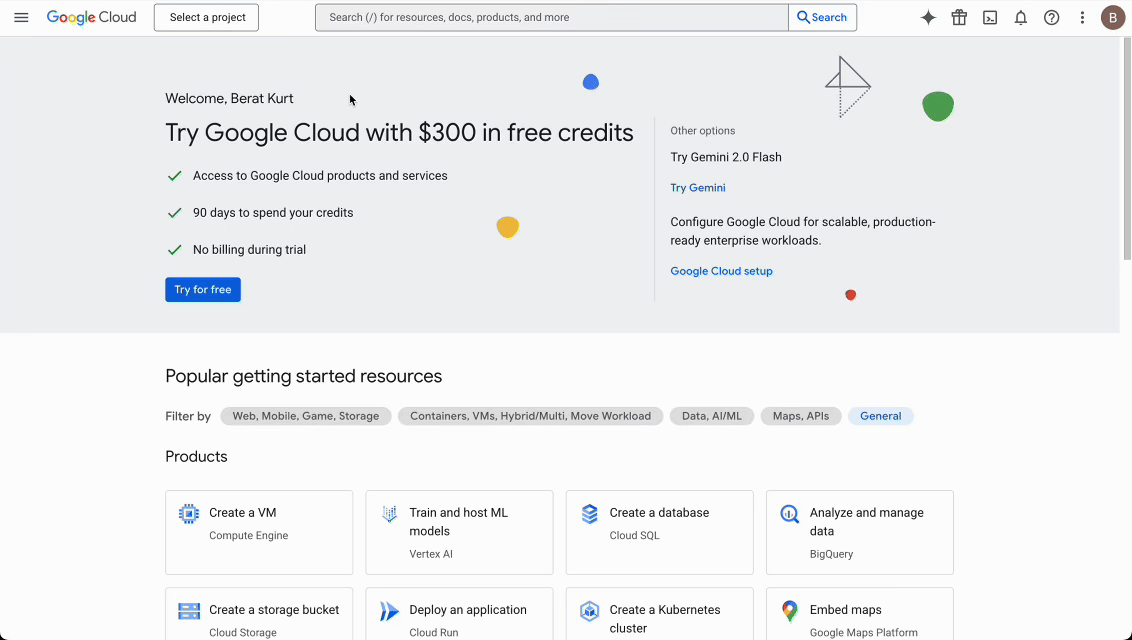Open the more options three-dot icon

(1082, 17)
